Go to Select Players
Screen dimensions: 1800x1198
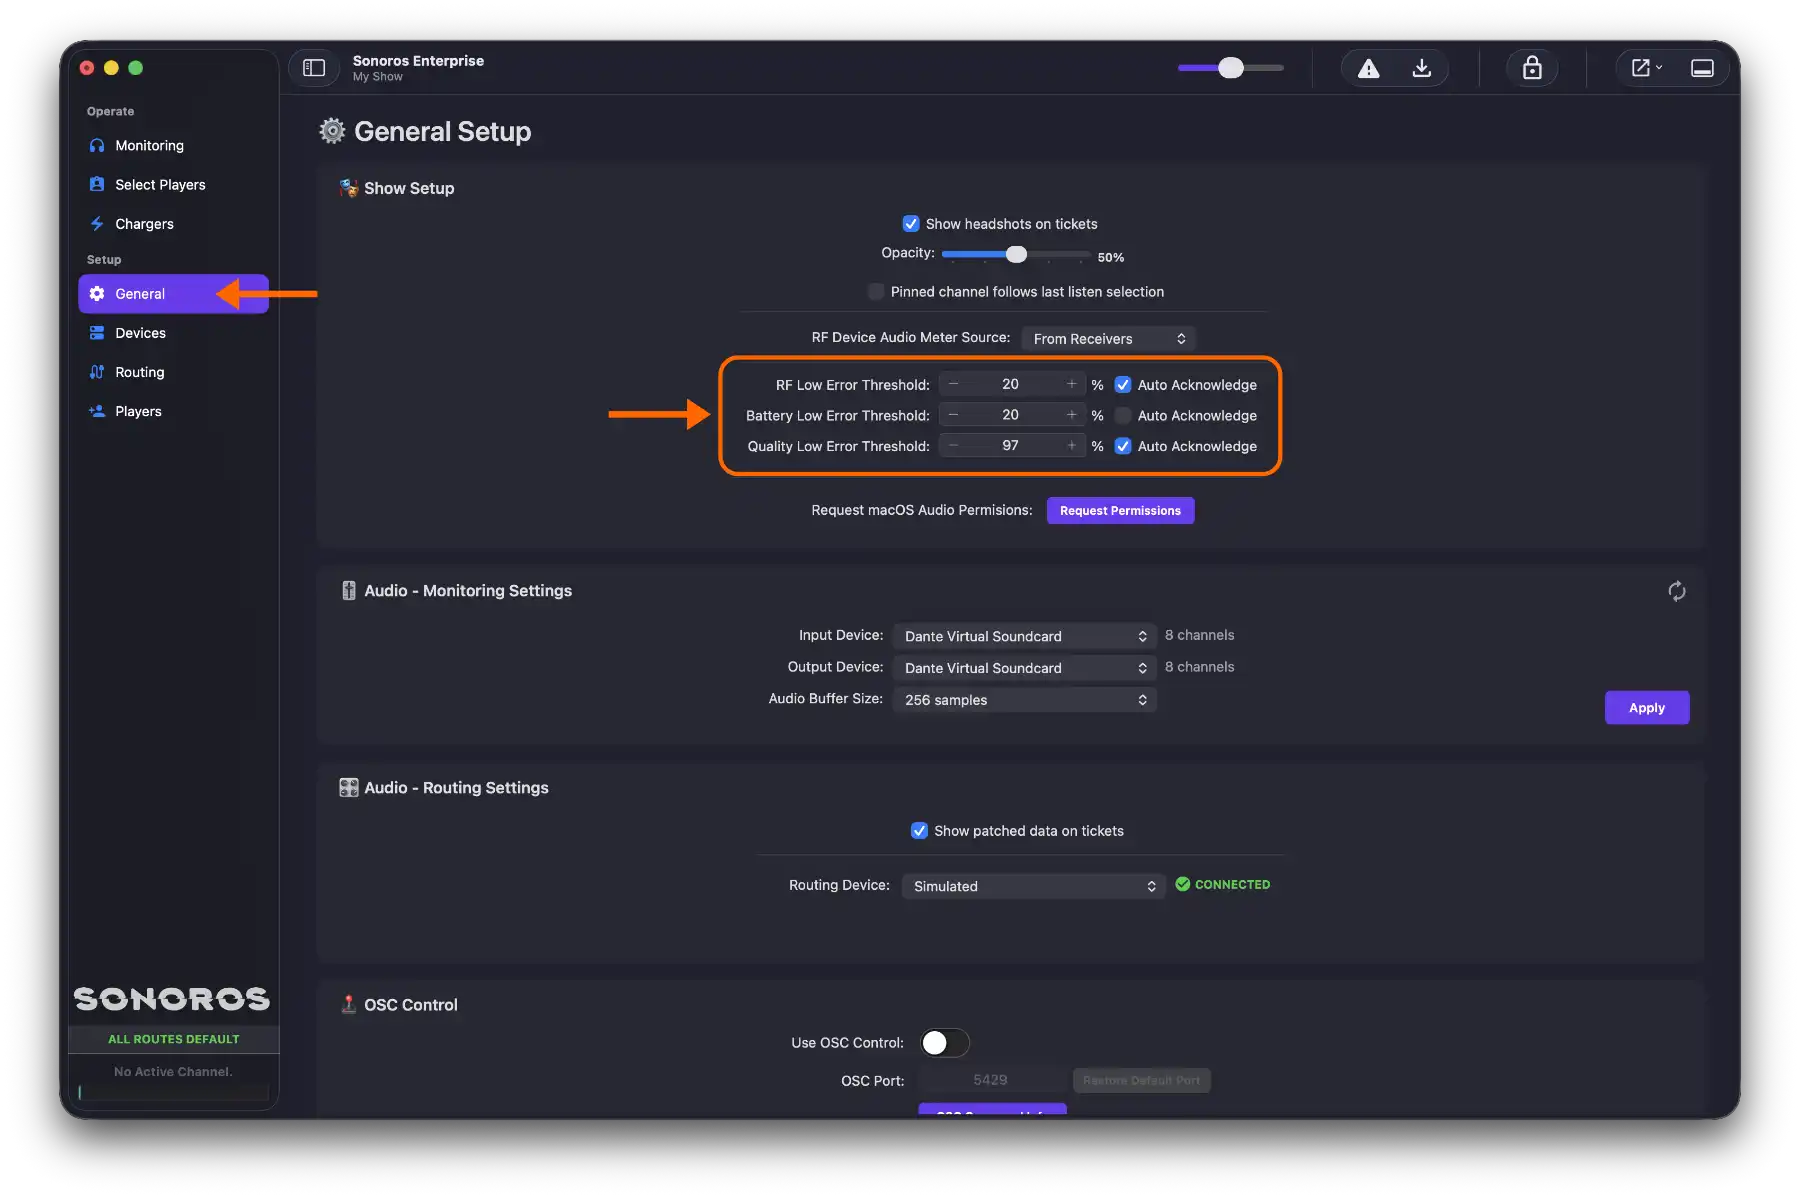click(x=174, y=184)
